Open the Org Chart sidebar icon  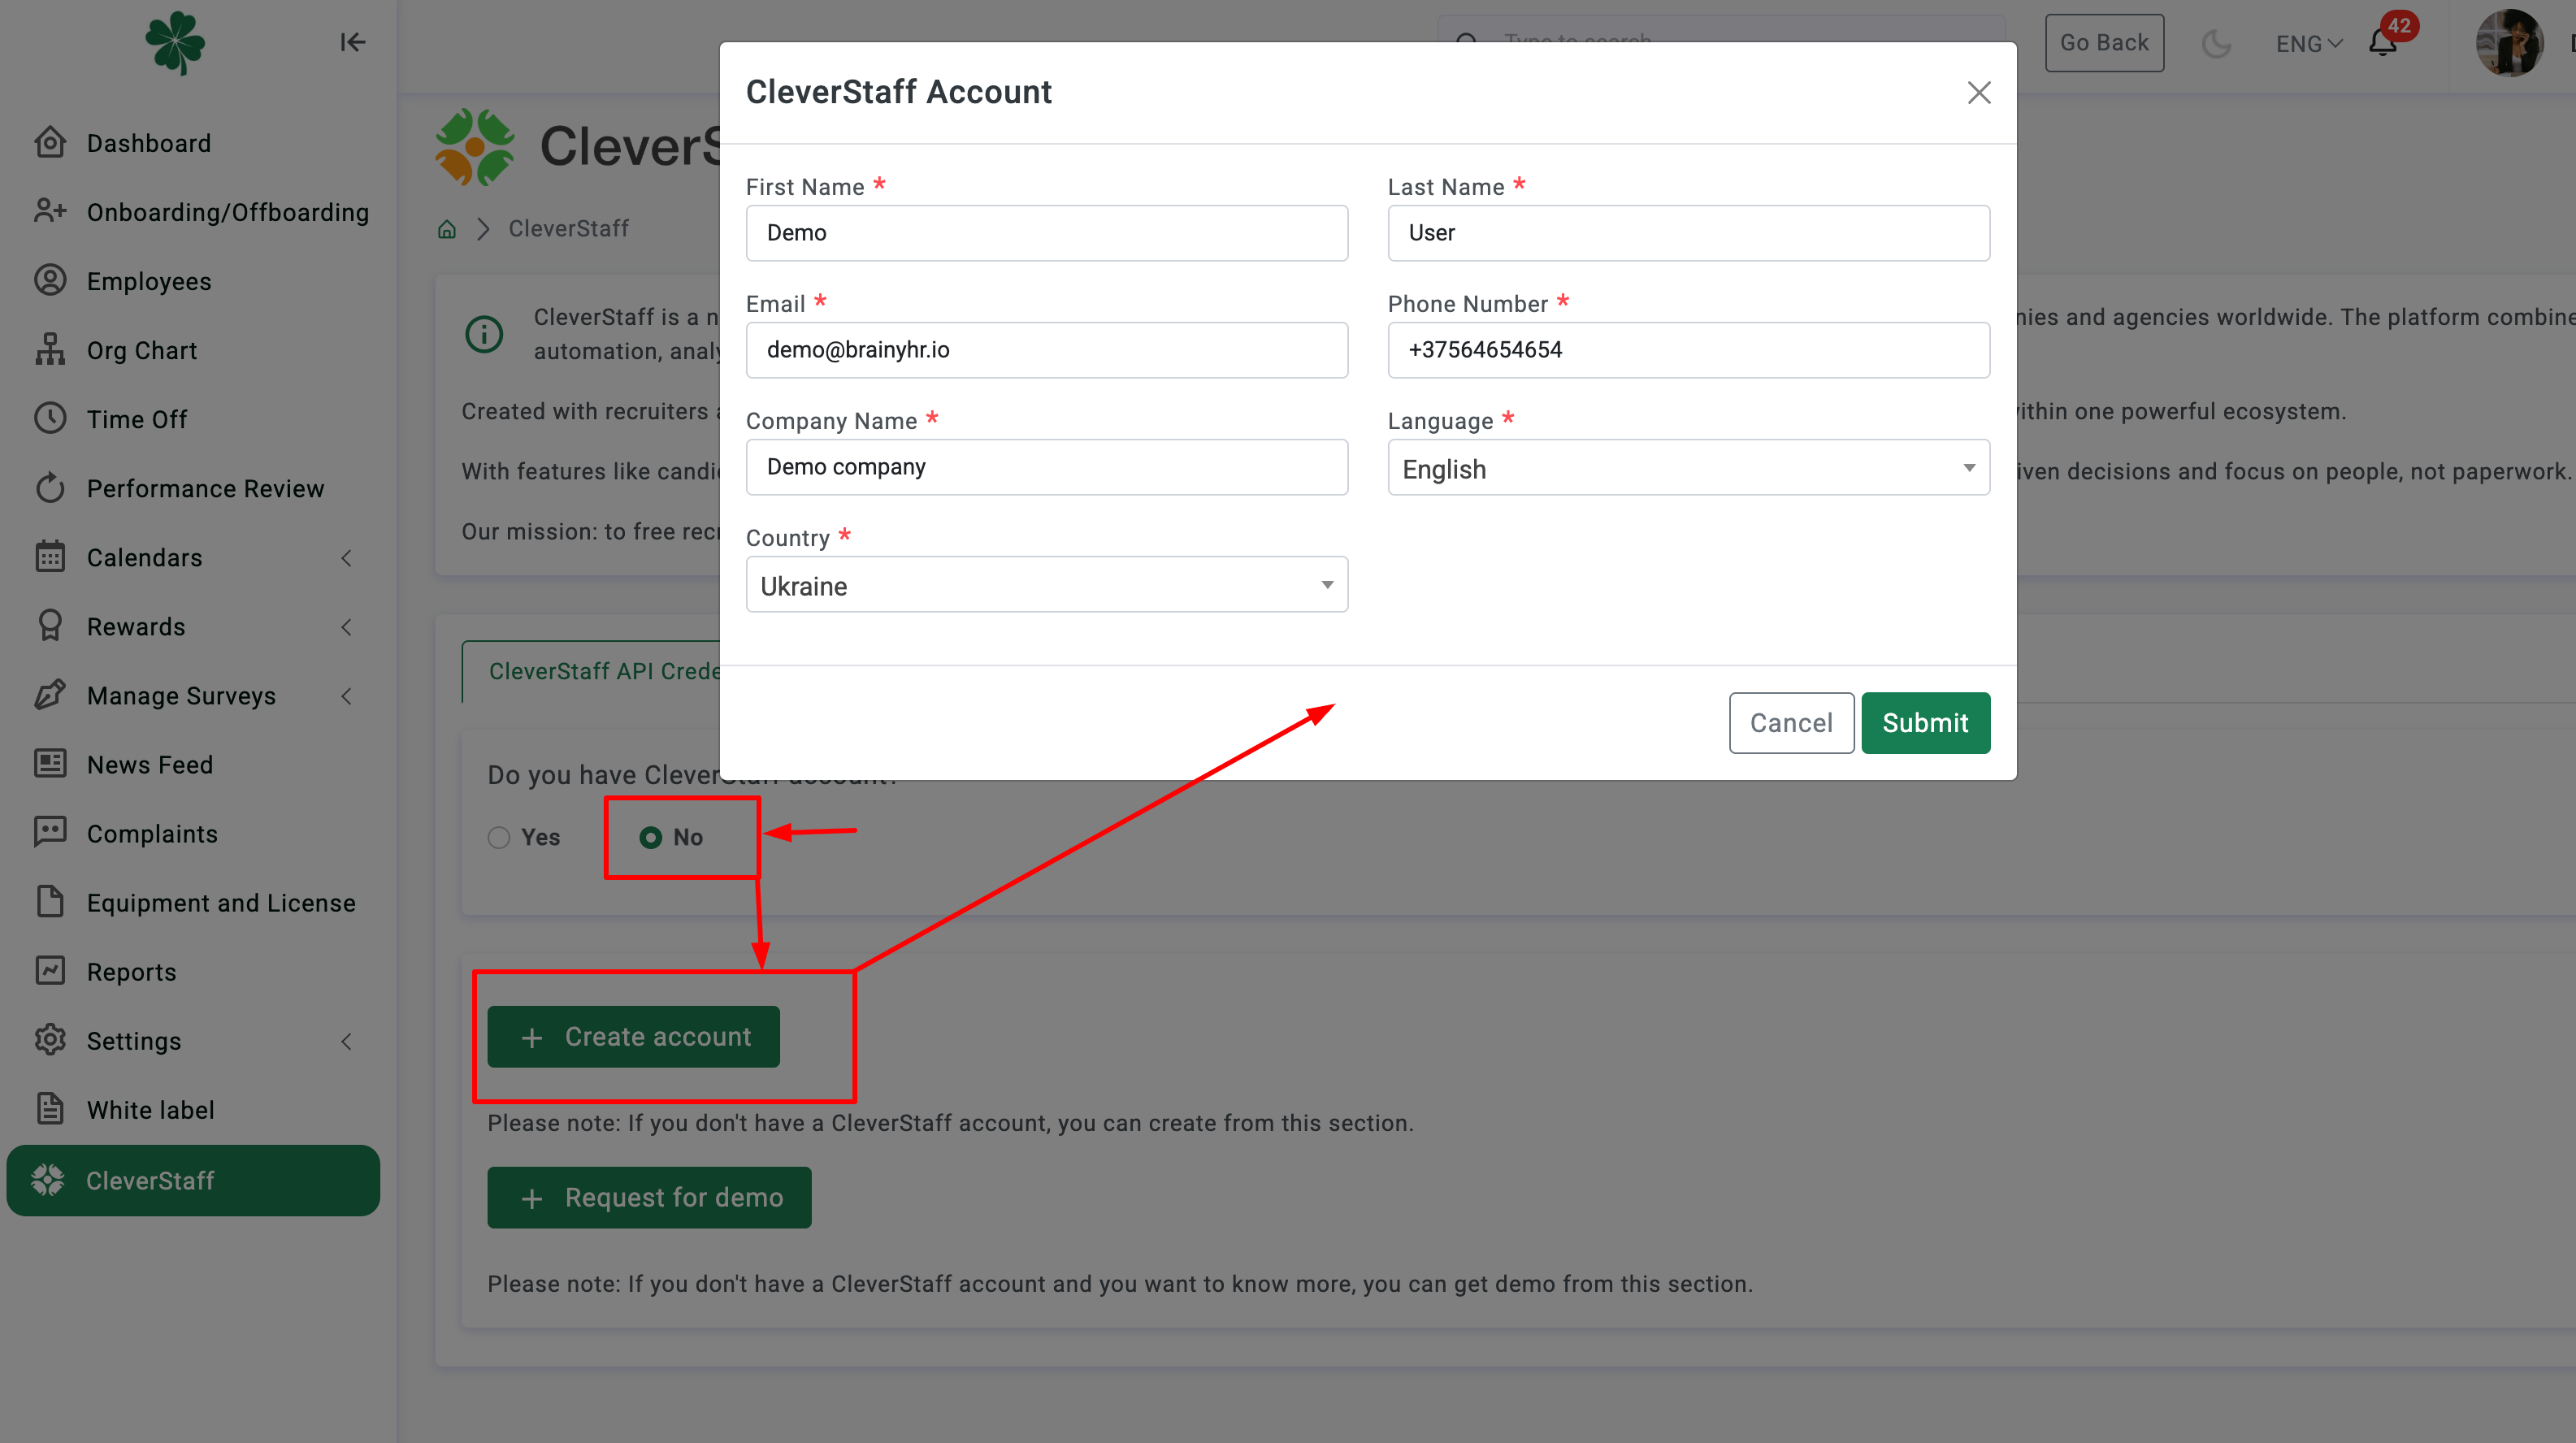tap(50, 350)
